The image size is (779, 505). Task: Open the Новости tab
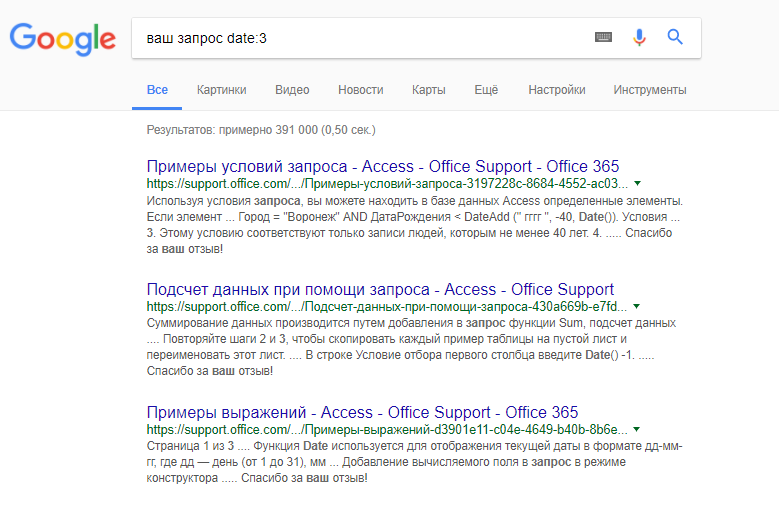click(361, 90)
